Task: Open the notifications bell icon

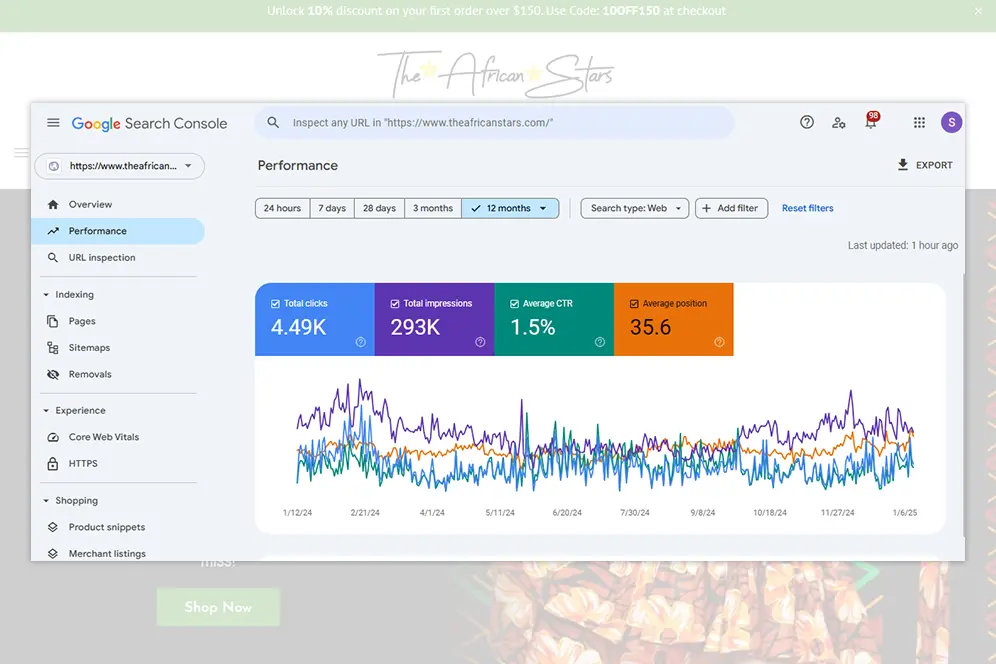Action: tap(871, 123)
